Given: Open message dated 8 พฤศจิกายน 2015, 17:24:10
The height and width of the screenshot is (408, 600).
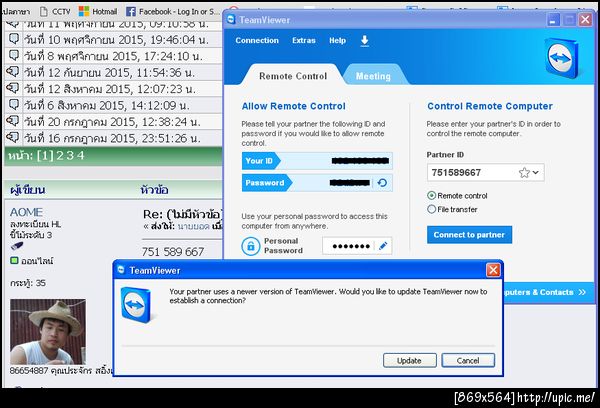Looking at the screenshot, I should pos(113,56).
